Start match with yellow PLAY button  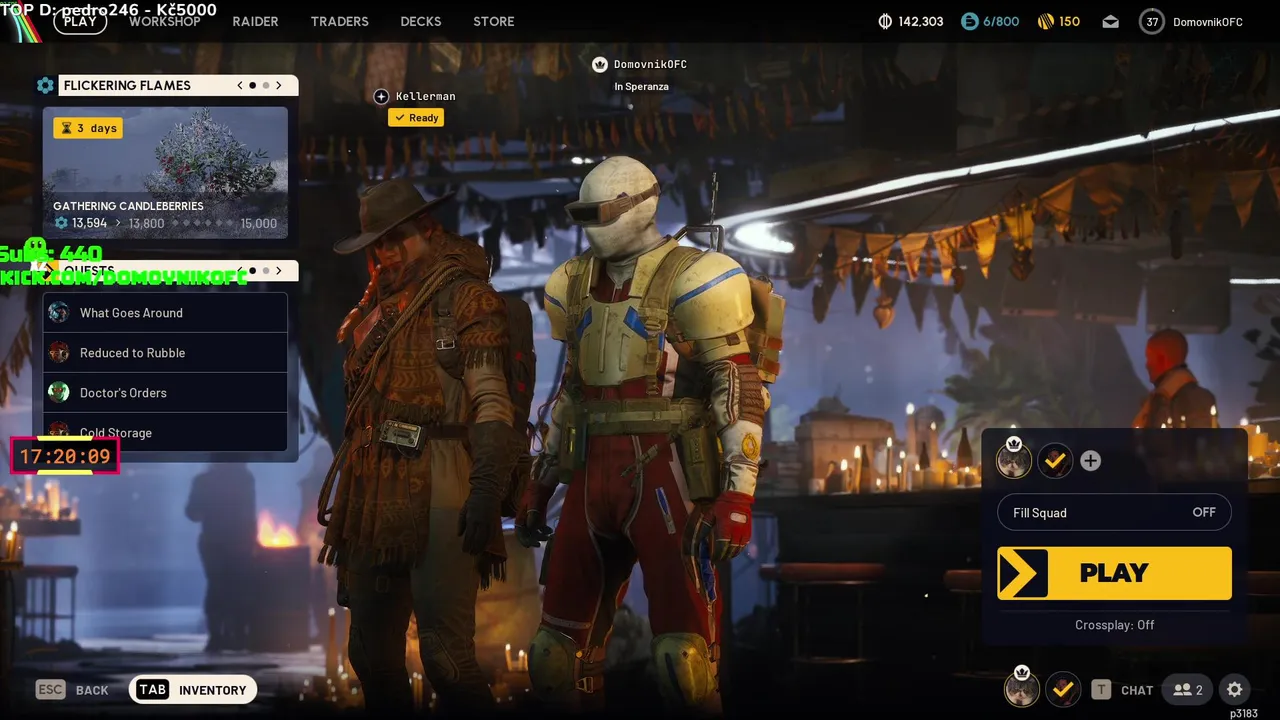click(1114, 573)
